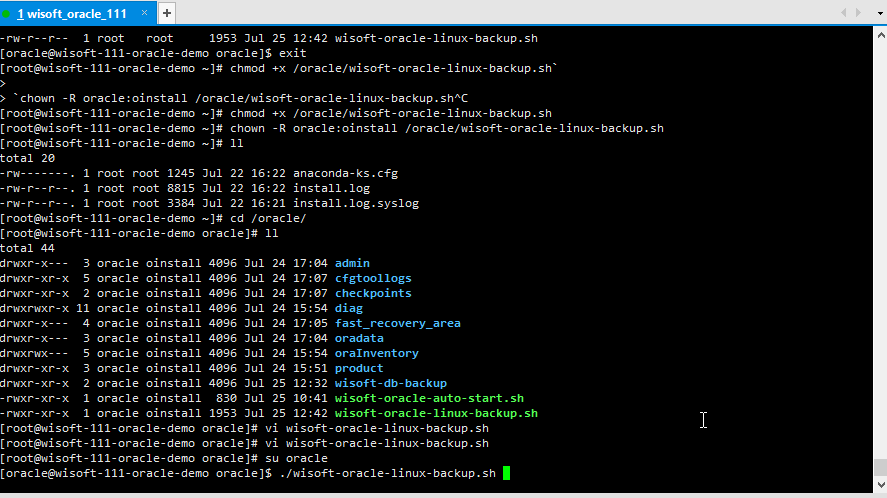The height and width of the screenshot is (498, 887).
Task: Click the green wisoft-oracle-auto-start.sh filename
Action: tap(429, 398)
